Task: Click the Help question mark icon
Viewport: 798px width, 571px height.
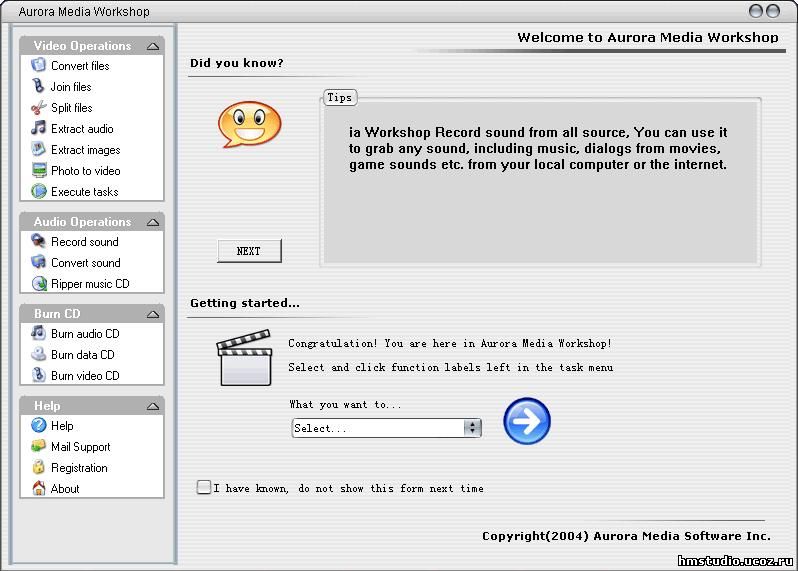Action: (39, 425)
